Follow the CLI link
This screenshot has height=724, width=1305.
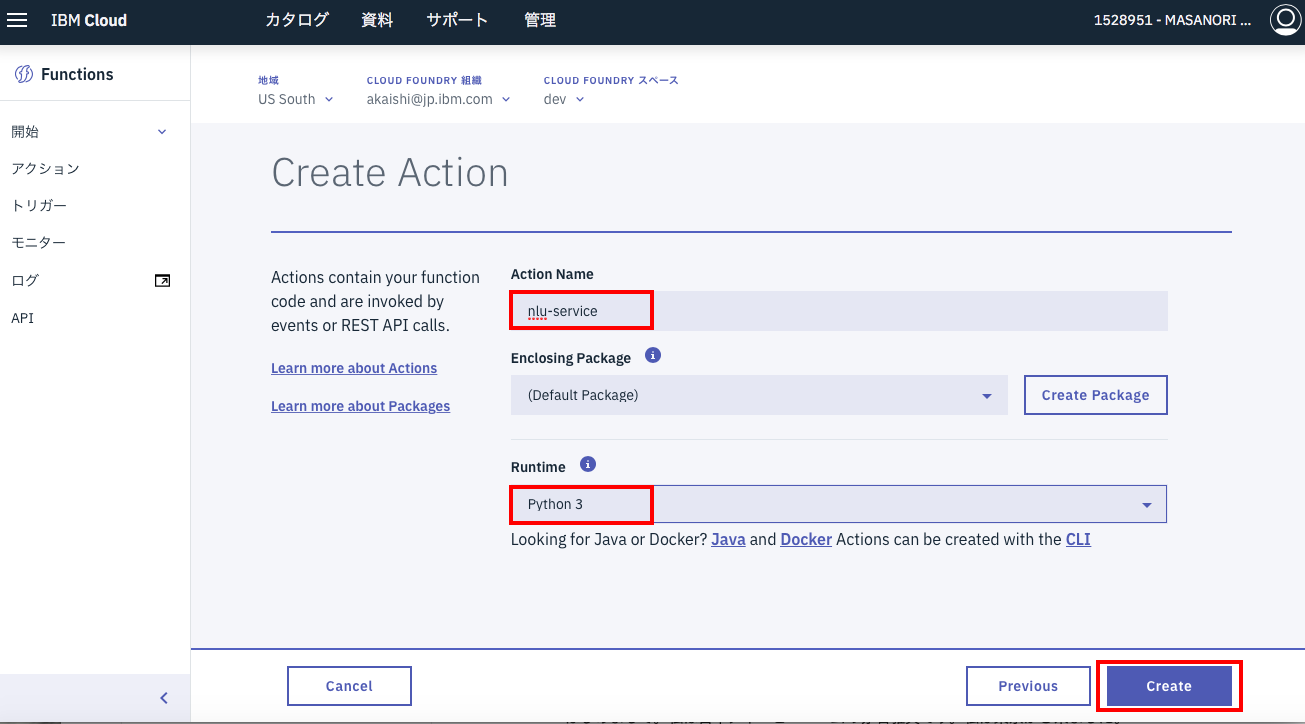tap(1078, 539)
